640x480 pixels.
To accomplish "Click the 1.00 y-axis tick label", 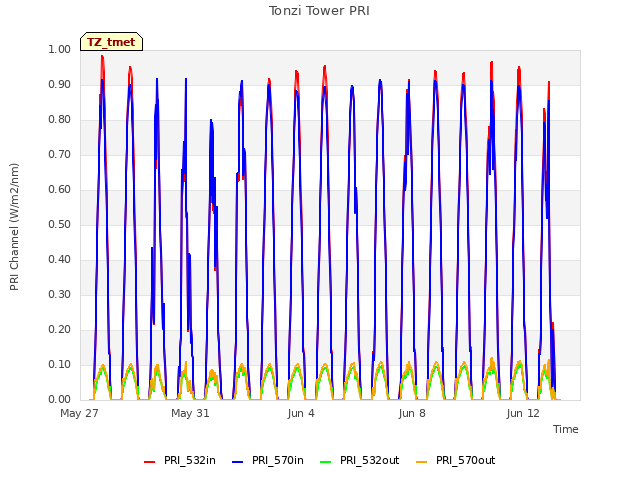I will (x=60, y=49).
